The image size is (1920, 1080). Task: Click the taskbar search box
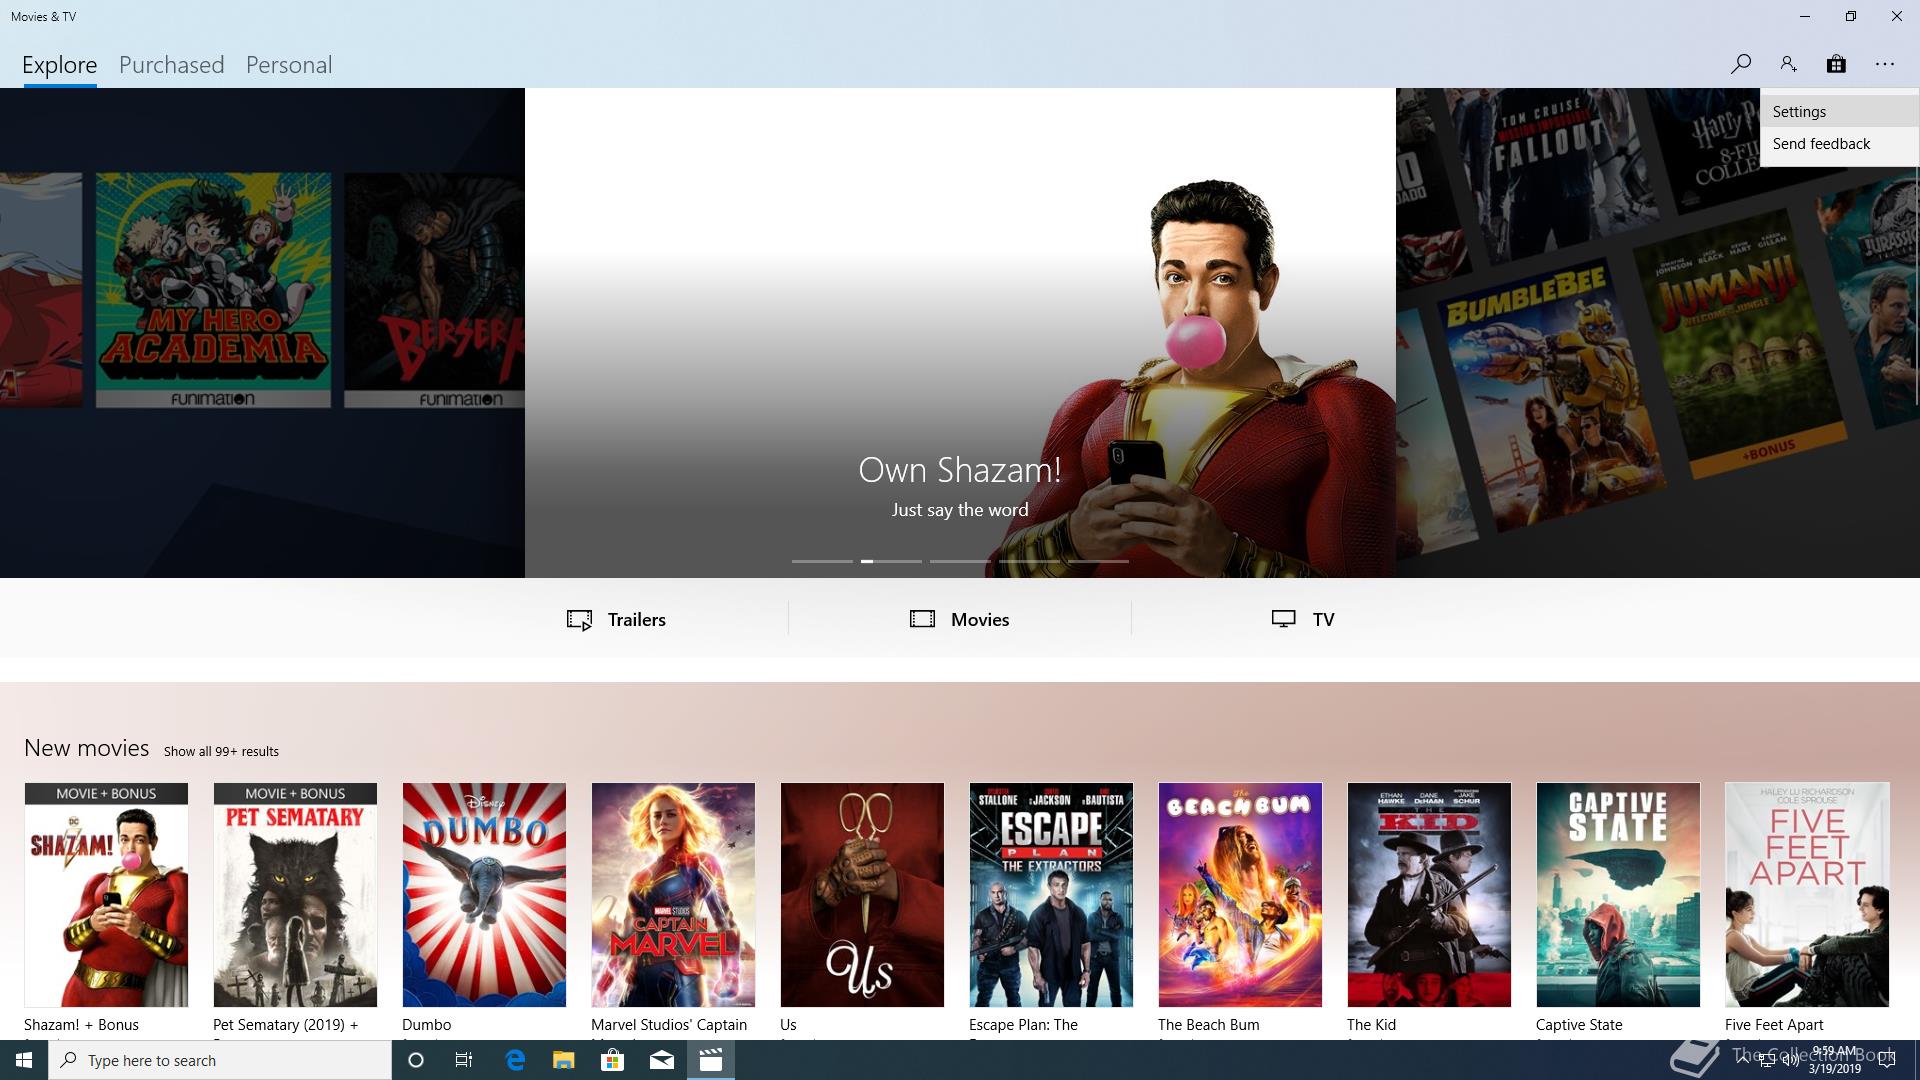[220, 1060]
